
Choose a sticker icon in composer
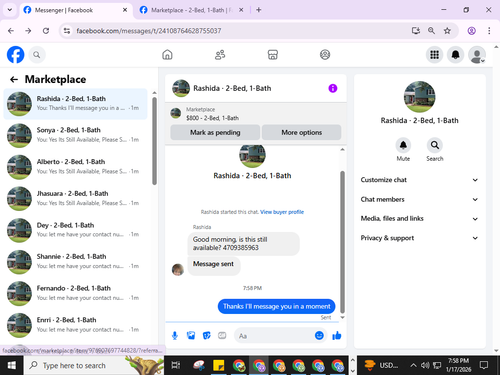coord(207,336)
